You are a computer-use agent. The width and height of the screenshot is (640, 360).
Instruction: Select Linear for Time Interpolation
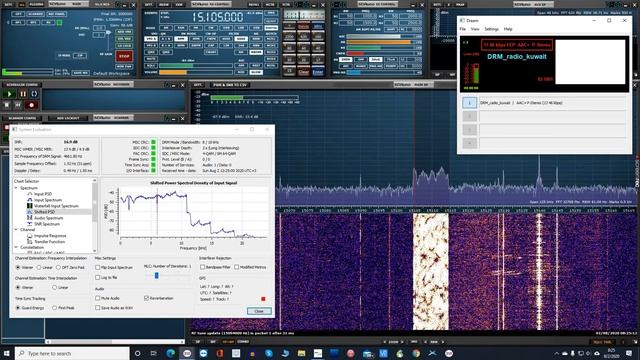coord(54,288)
